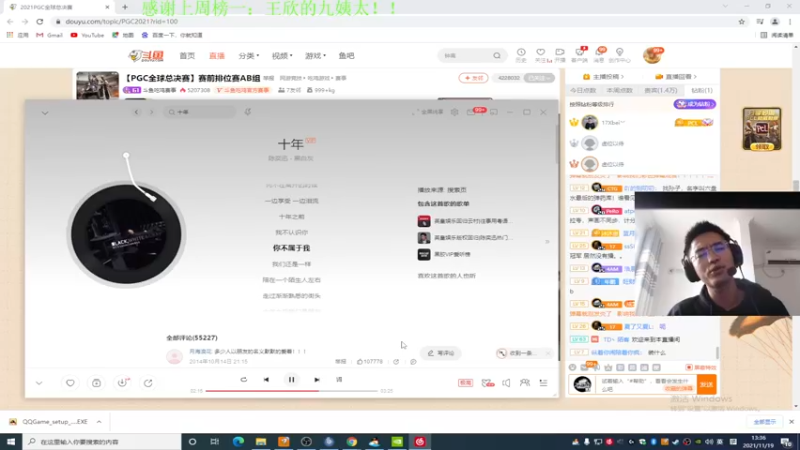This screenshot has width=800, height=450.
Task: Open the playlist queue icon
Action: 543,383
